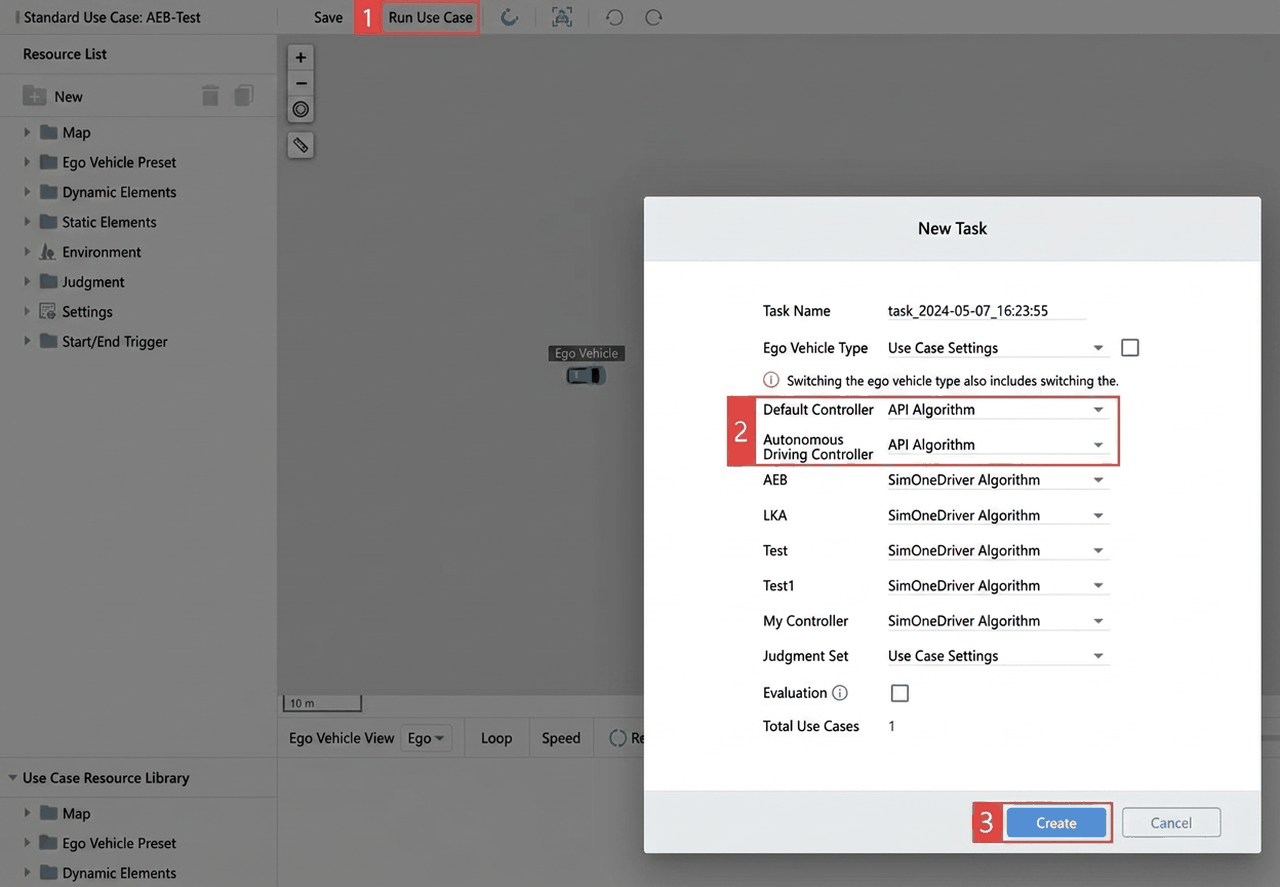Viewport: 1280px width, 887px height.
Task: Collapse the Use Case Resource Library section
Action: coord(13,778)
